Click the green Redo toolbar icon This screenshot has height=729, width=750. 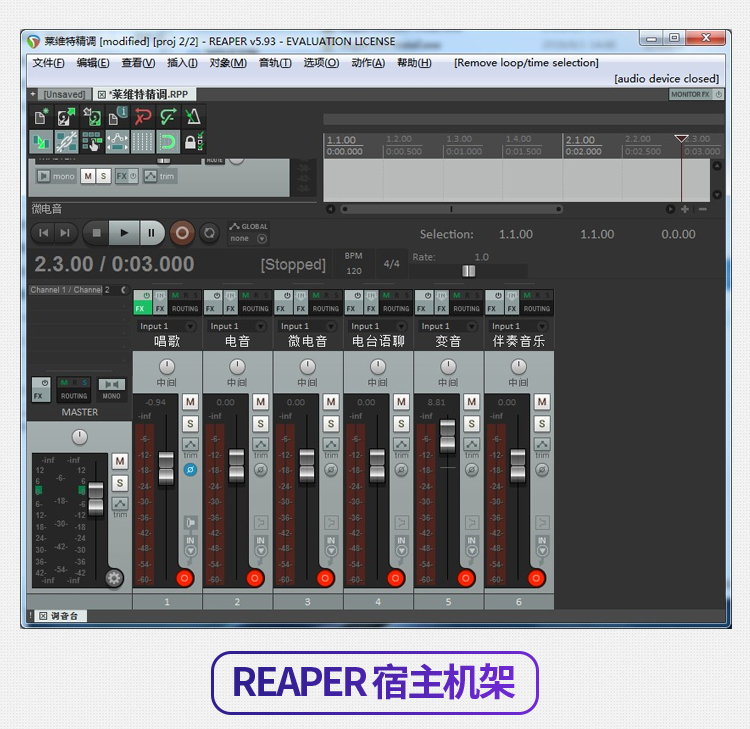pyautogui.click(x=168, y=117)
